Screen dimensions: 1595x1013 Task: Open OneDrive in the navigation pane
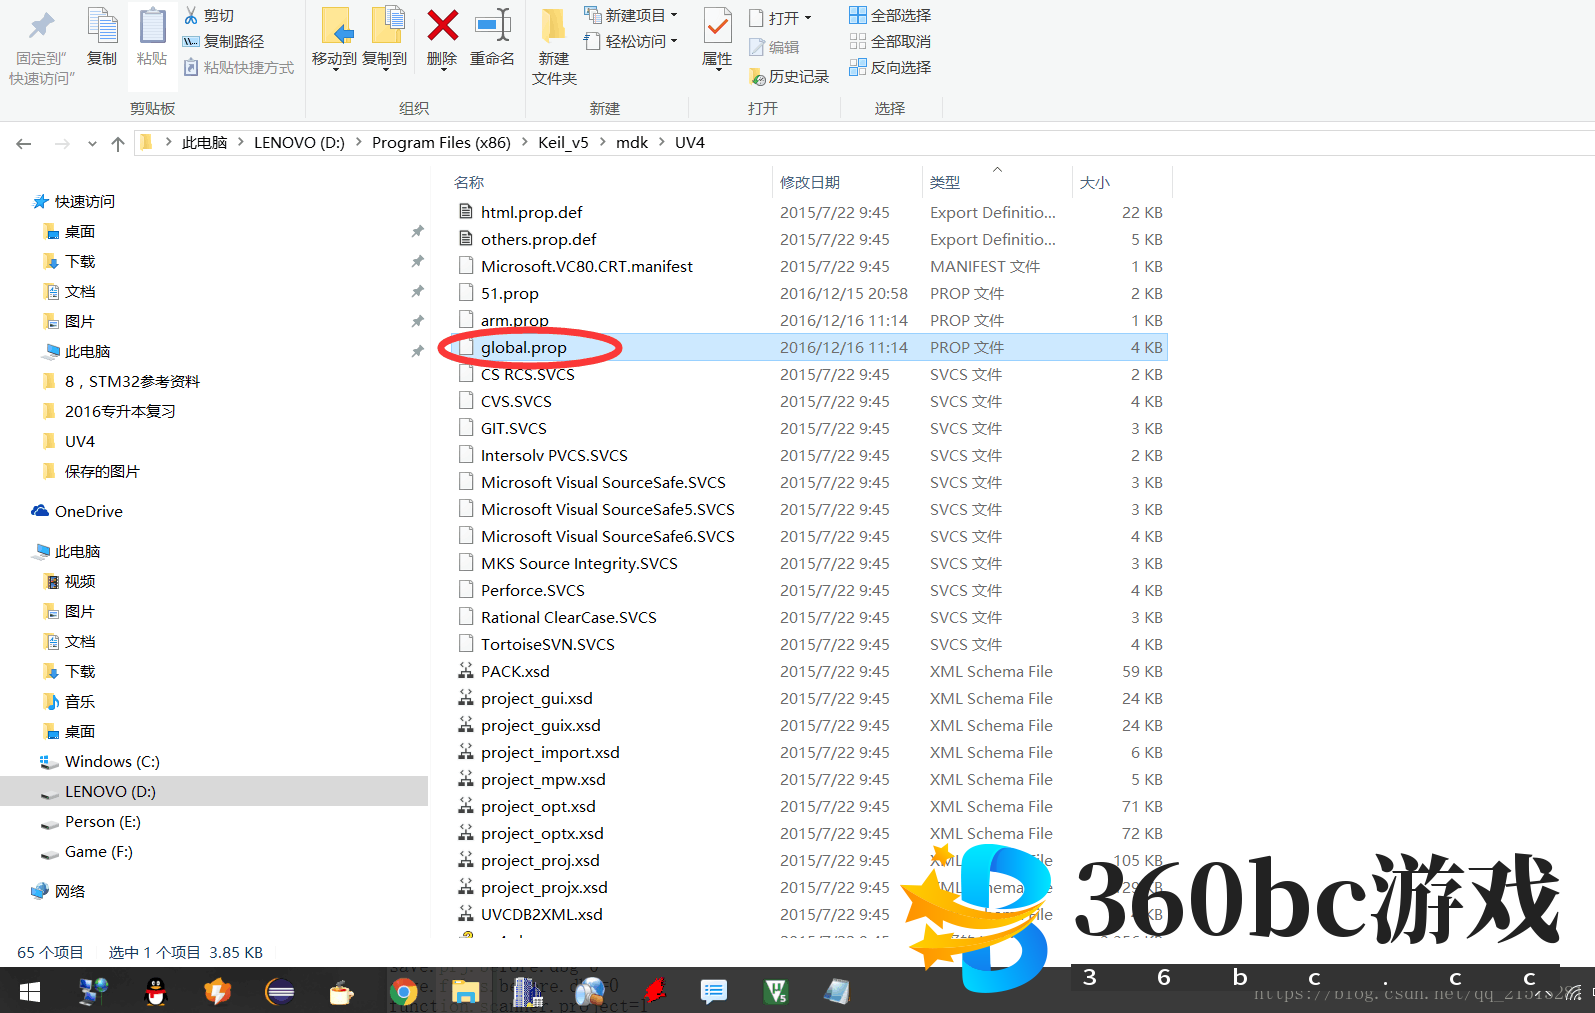pyautogui.click(x=88, y=512)
